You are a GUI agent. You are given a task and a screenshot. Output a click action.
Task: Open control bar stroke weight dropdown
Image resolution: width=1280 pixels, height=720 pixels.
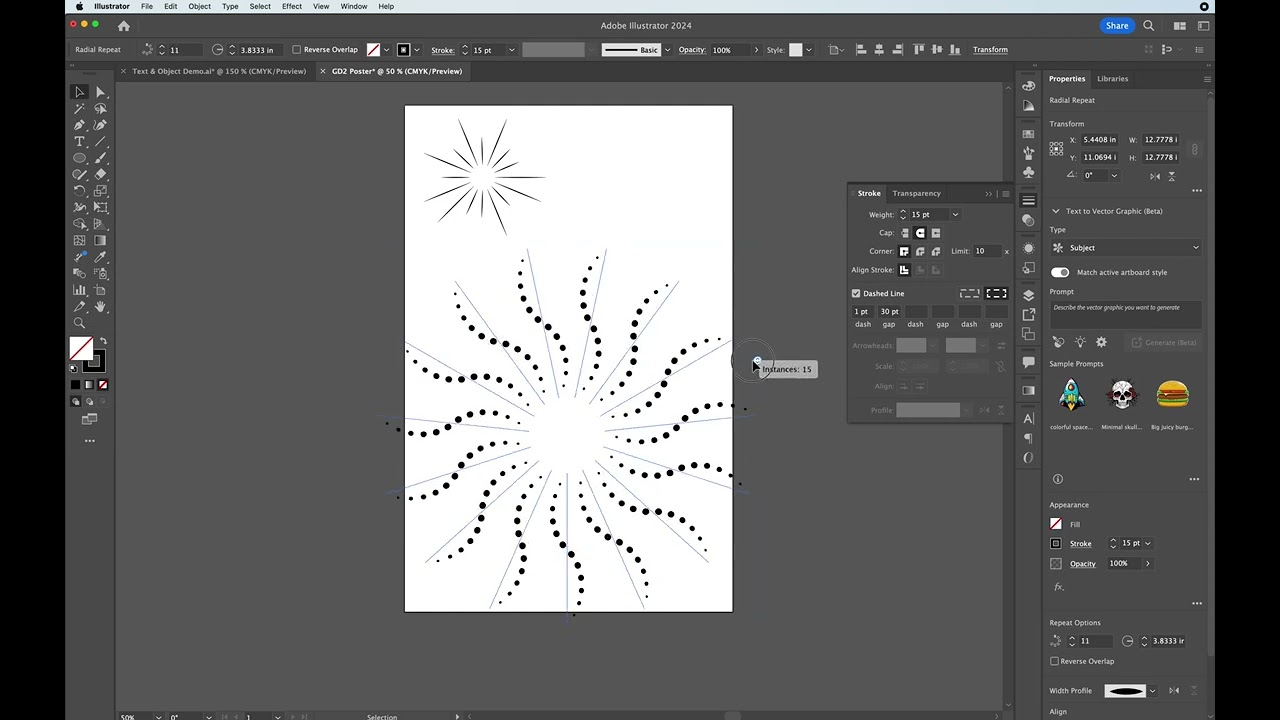tap(511, 50)
